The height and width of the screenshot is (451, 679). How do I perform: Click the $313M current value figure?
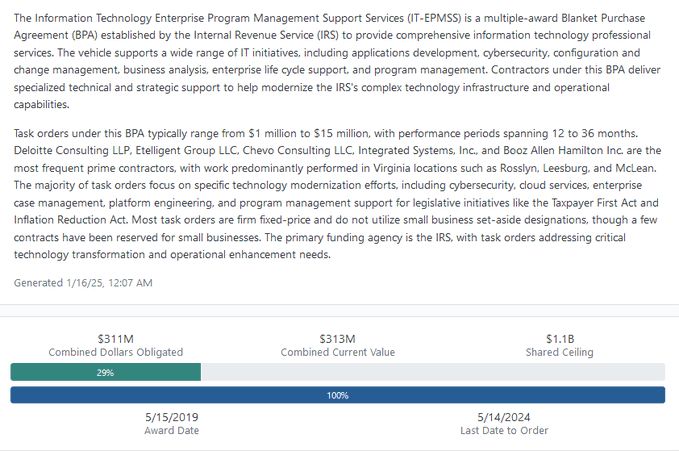click(337, 339)
